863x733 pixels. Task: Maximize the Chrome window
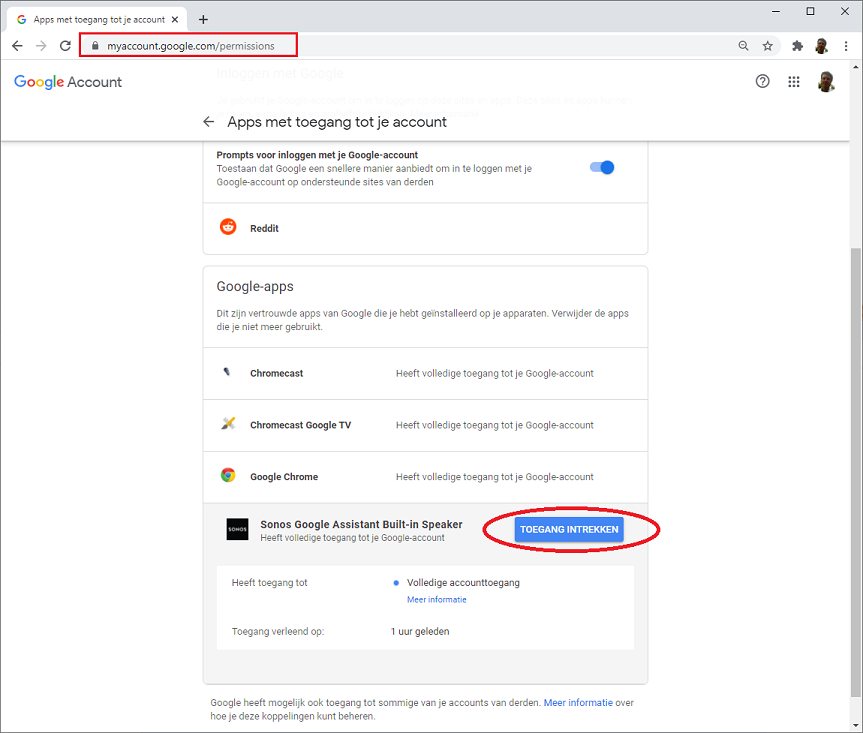click(x=810, y=11)
